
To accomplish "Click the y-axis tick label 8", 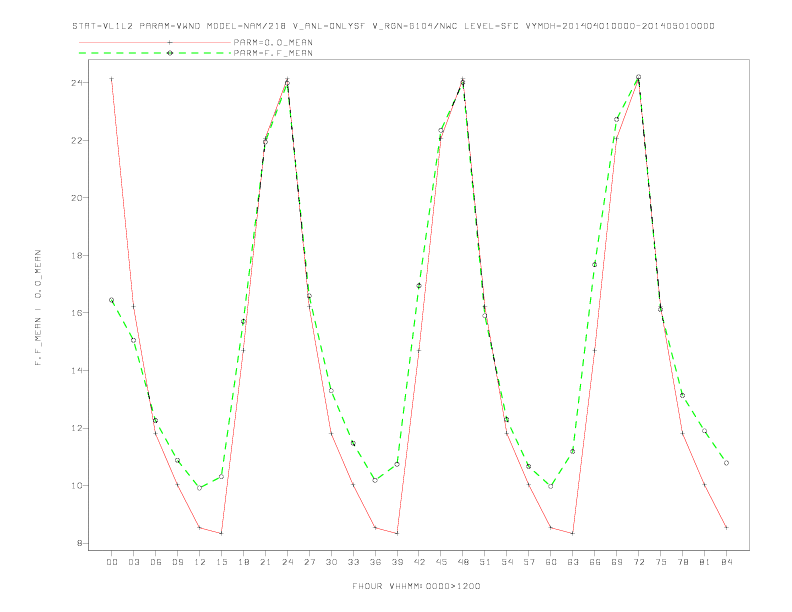I will (x=79, y=543).
